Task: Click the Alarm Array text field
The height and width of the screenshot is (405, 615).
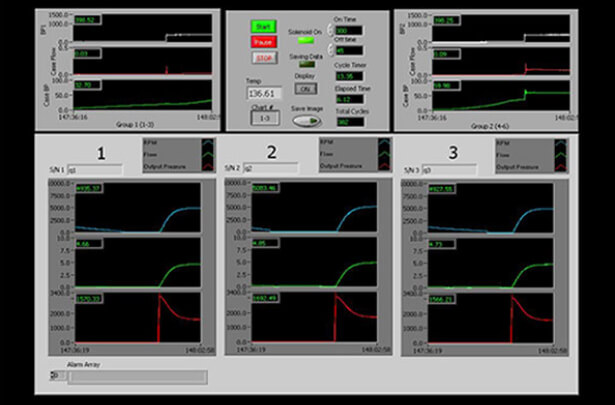Action: pos(138,377)
